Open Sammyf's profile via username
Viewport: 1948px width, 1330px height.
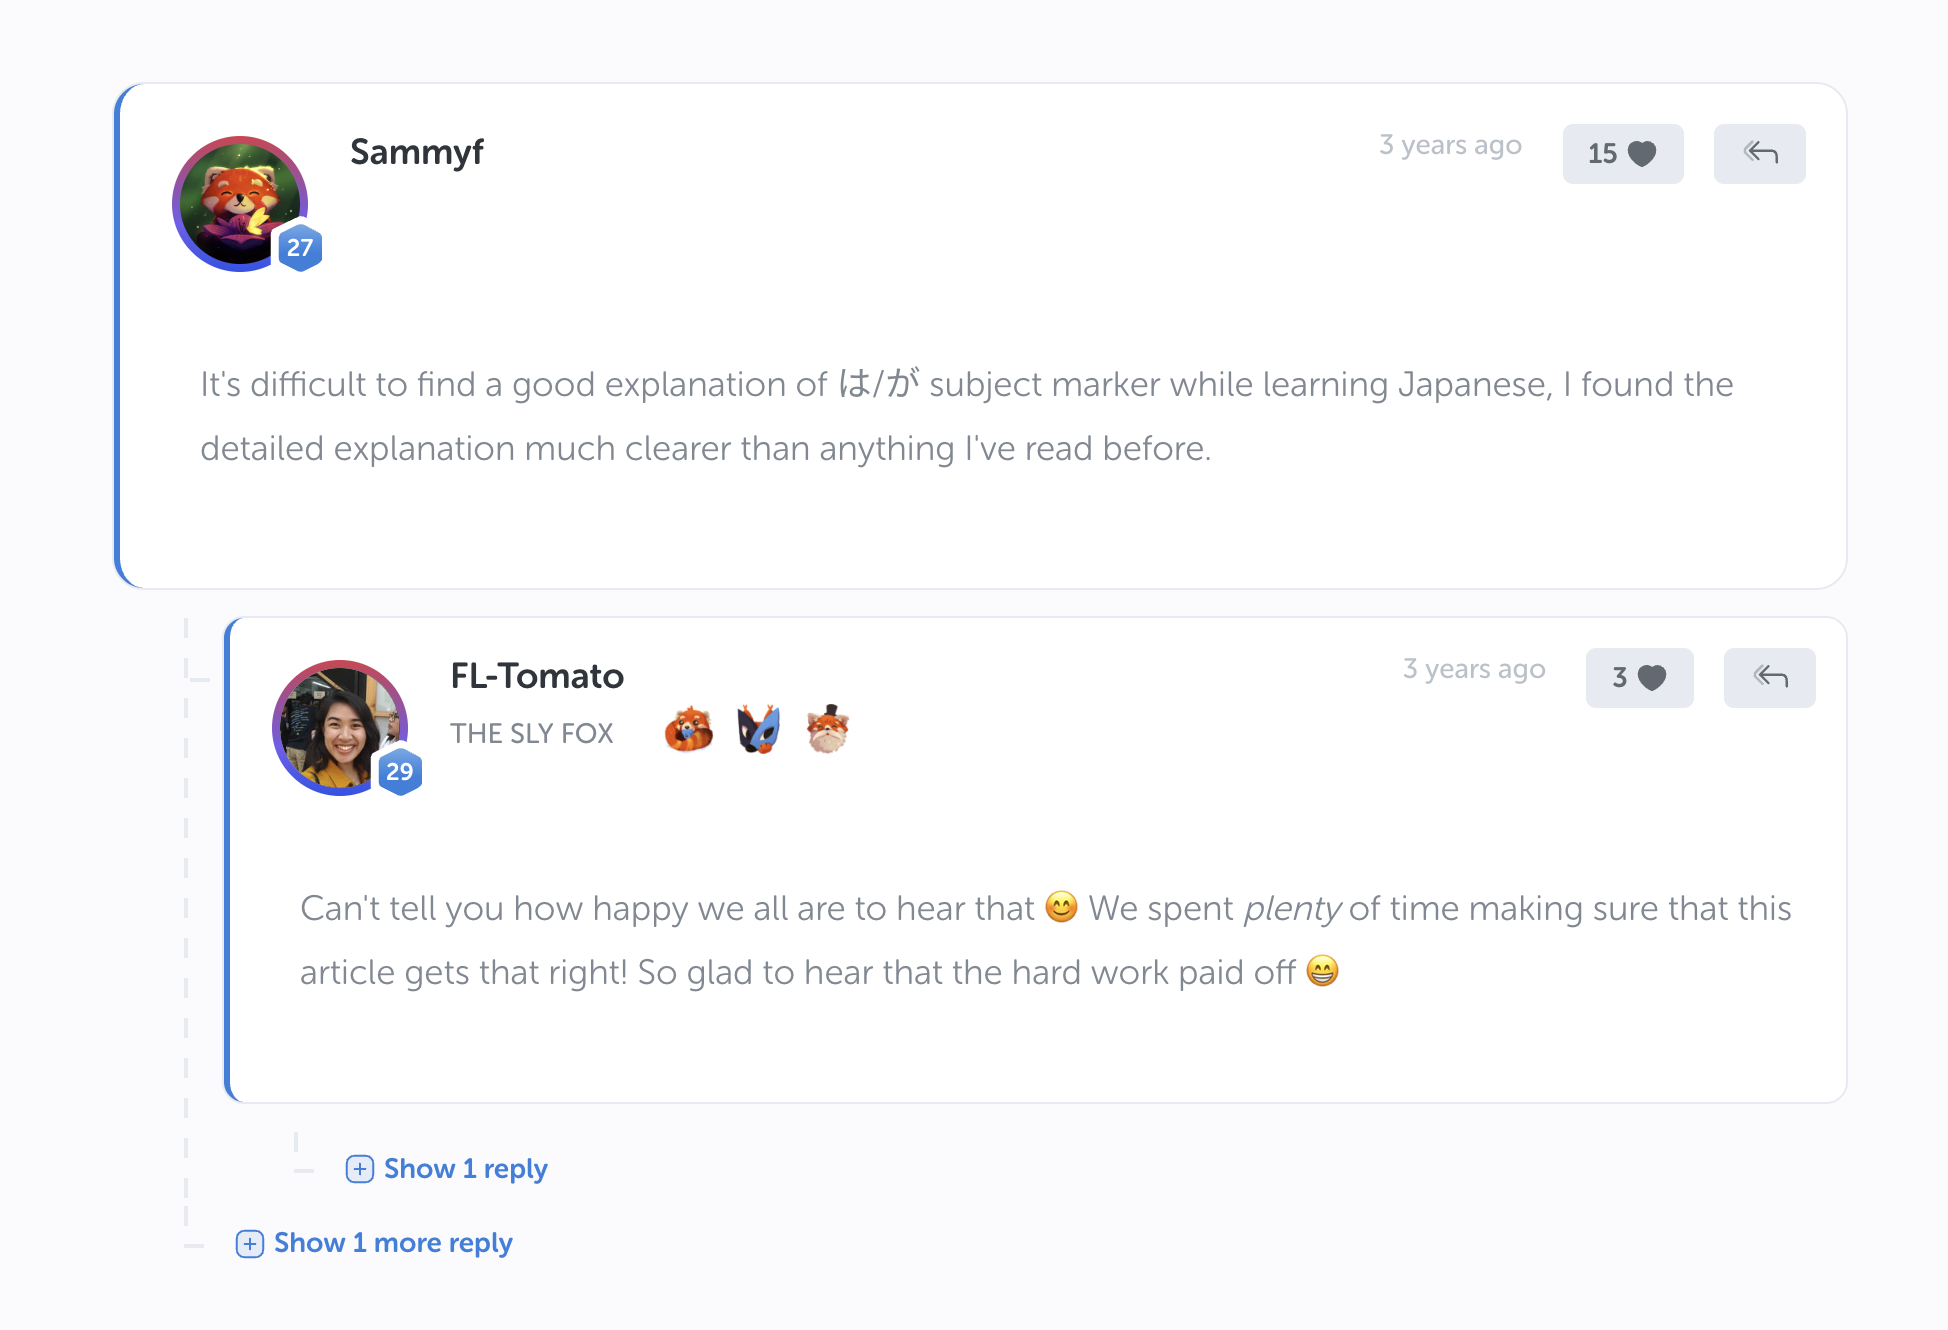416,152
